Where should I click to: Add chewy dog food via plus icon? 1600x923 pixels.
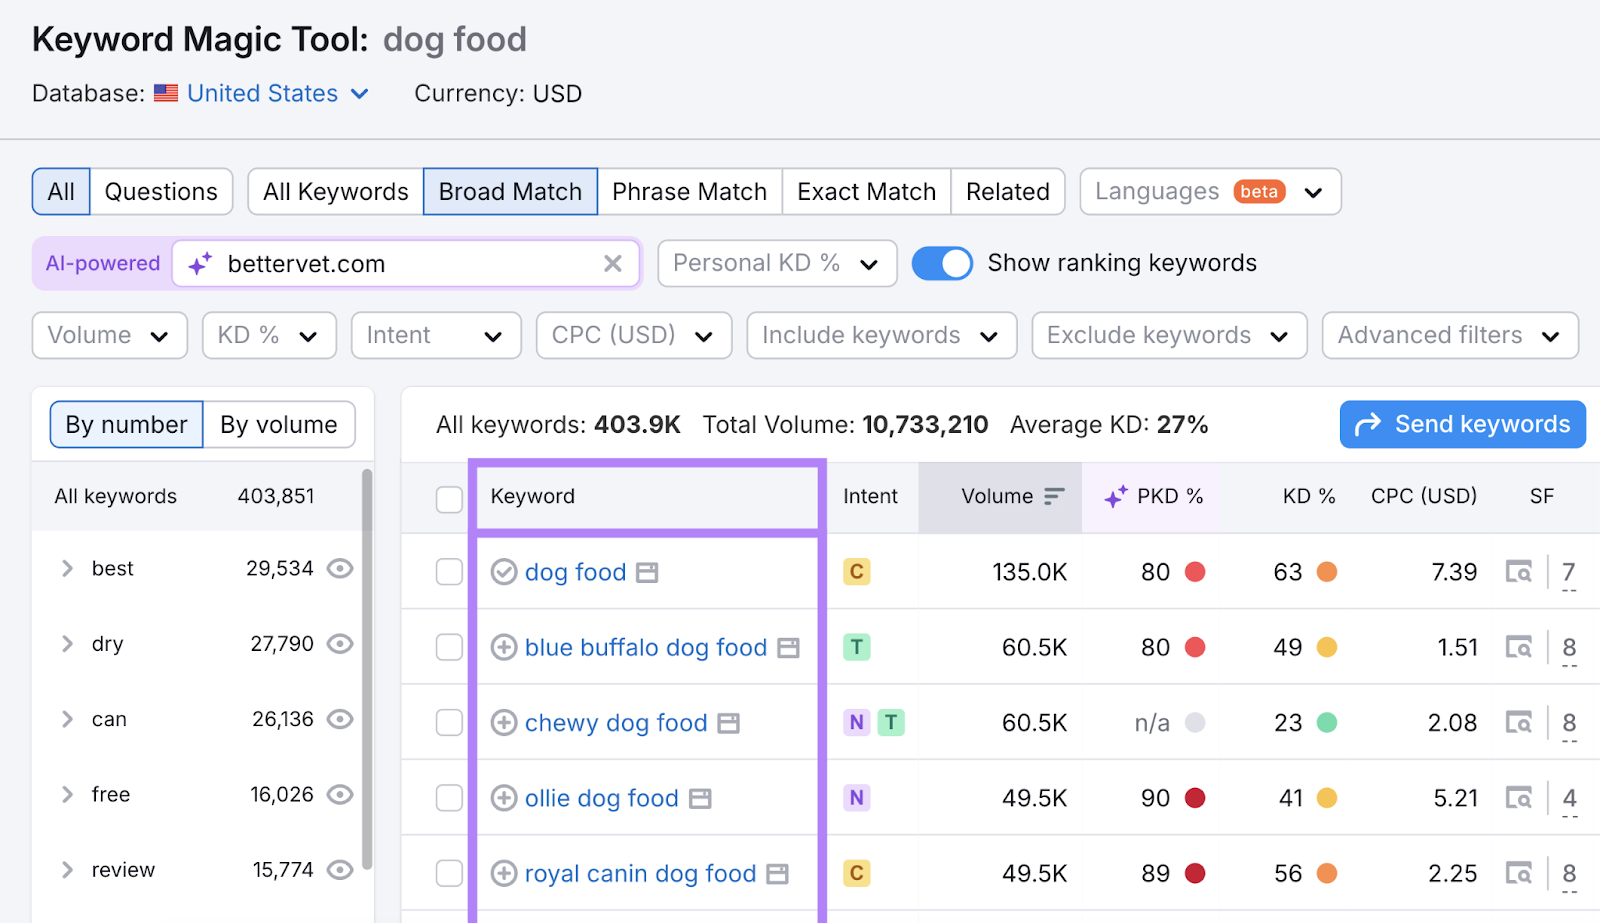[504, 722]
